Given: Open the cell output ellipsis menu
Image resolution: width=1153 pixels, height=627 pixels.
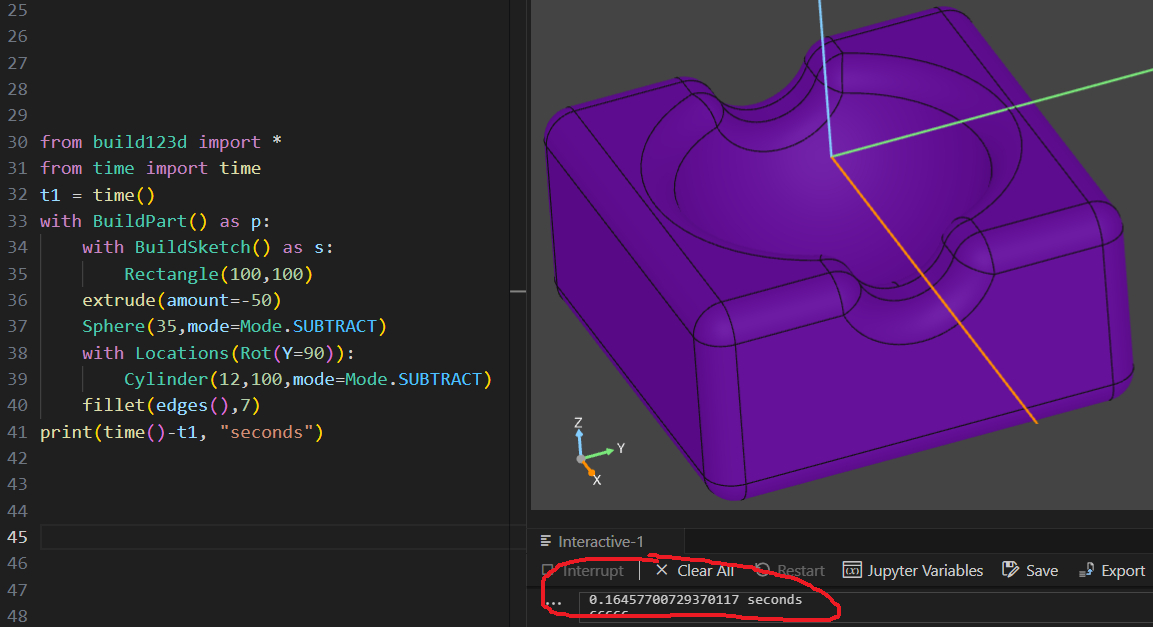Looking at the screenshot, I should pos(554,601).
